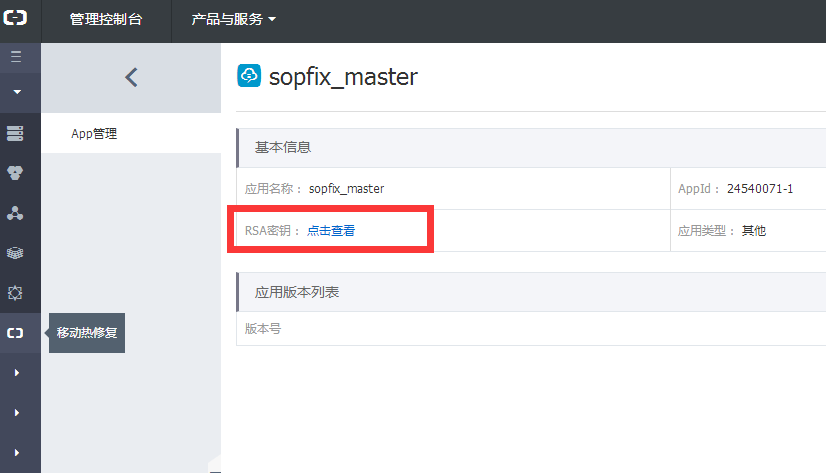Expand the second collapsed sidebar group arrow
Image resolution: width=826 pixels, height=473 pixels.
tap(17, 412)
